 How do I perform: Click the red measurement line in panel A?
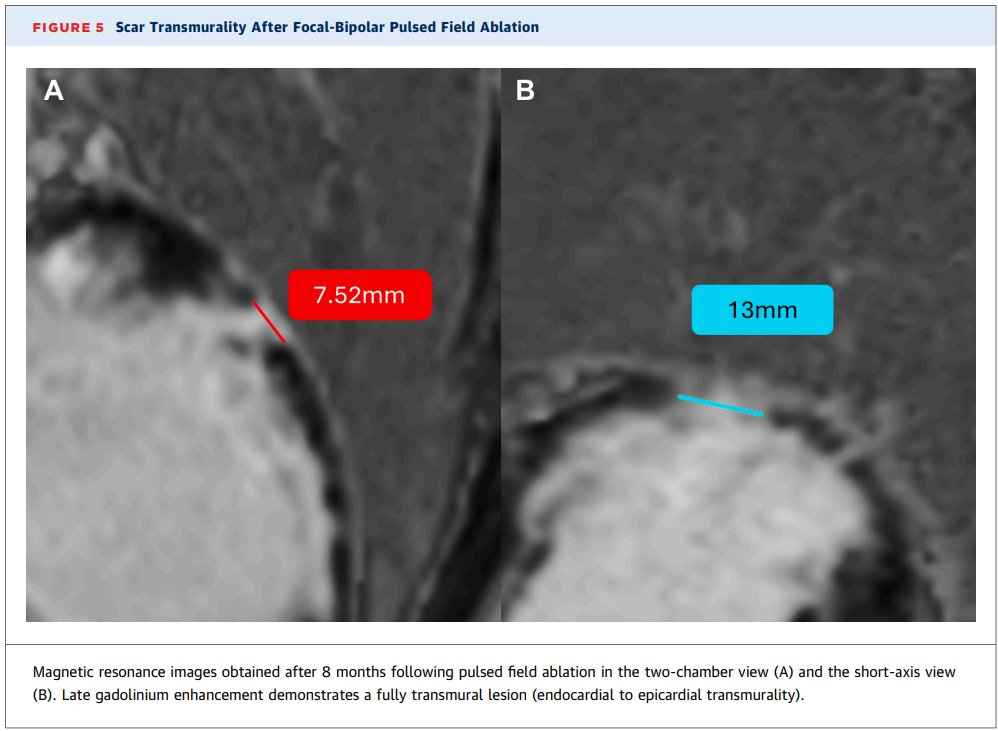[269, 322]
